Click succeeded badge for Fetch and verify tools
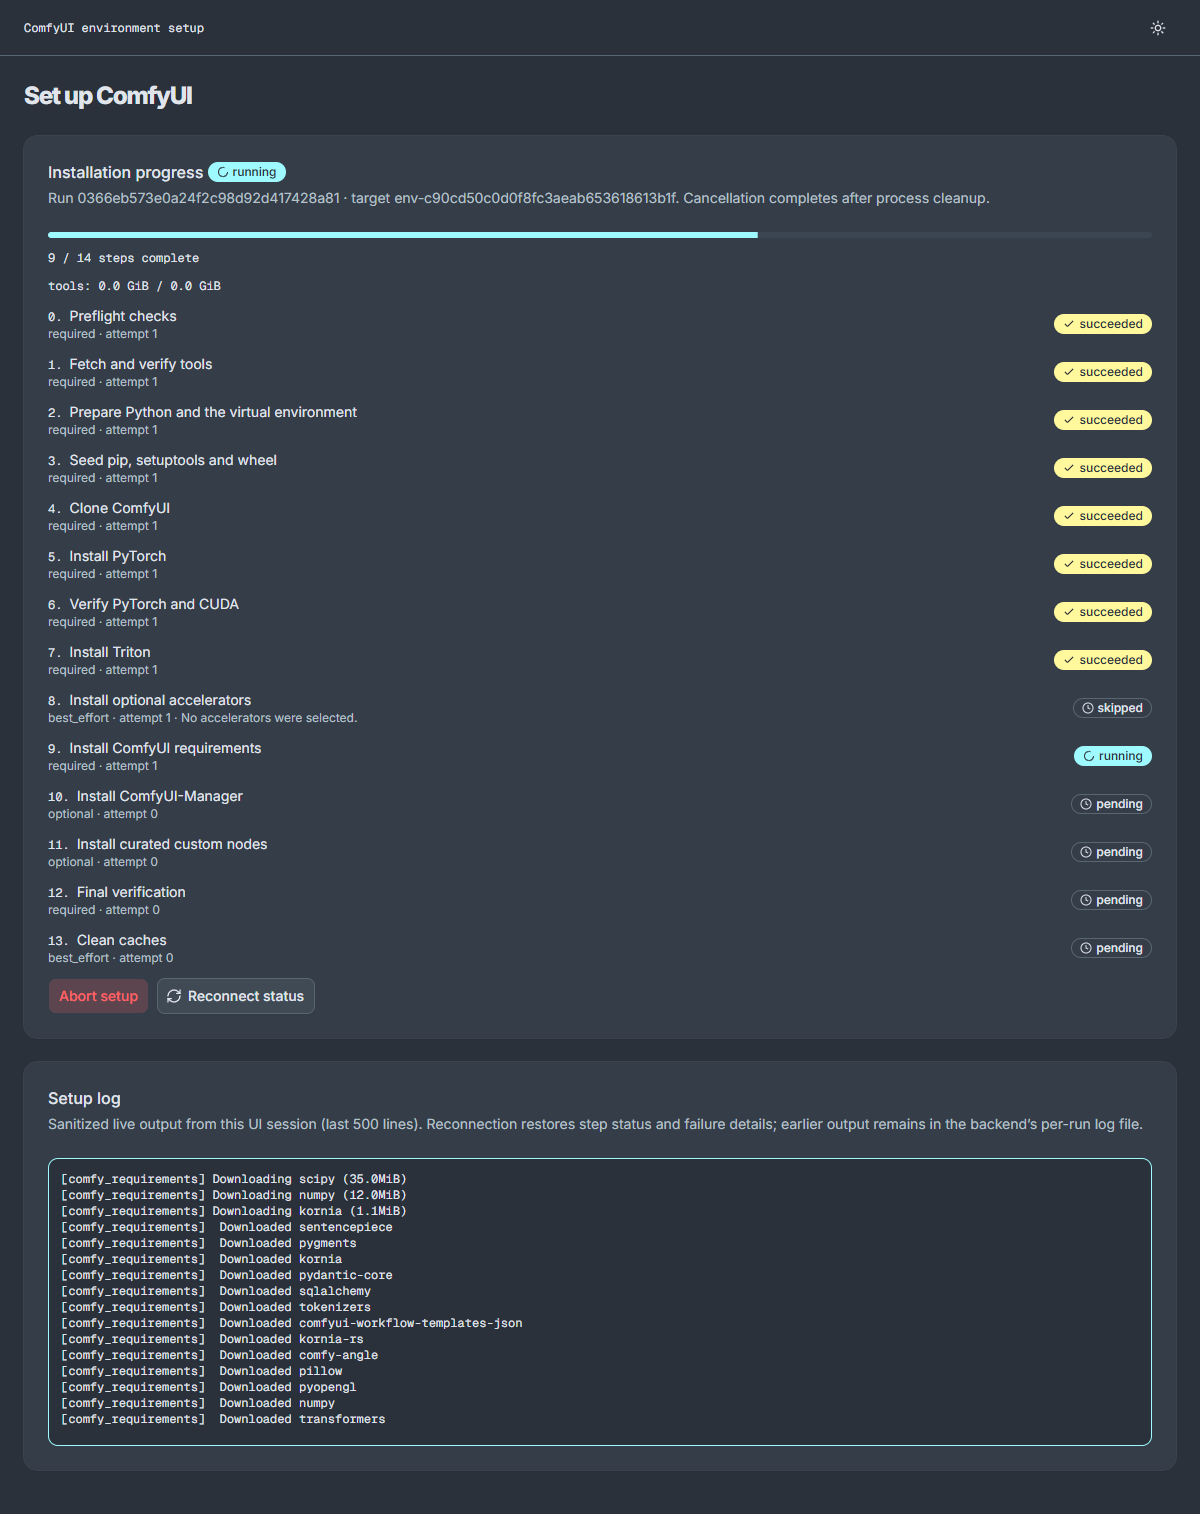1200x1514 pixels. [x=1103, y=372]
